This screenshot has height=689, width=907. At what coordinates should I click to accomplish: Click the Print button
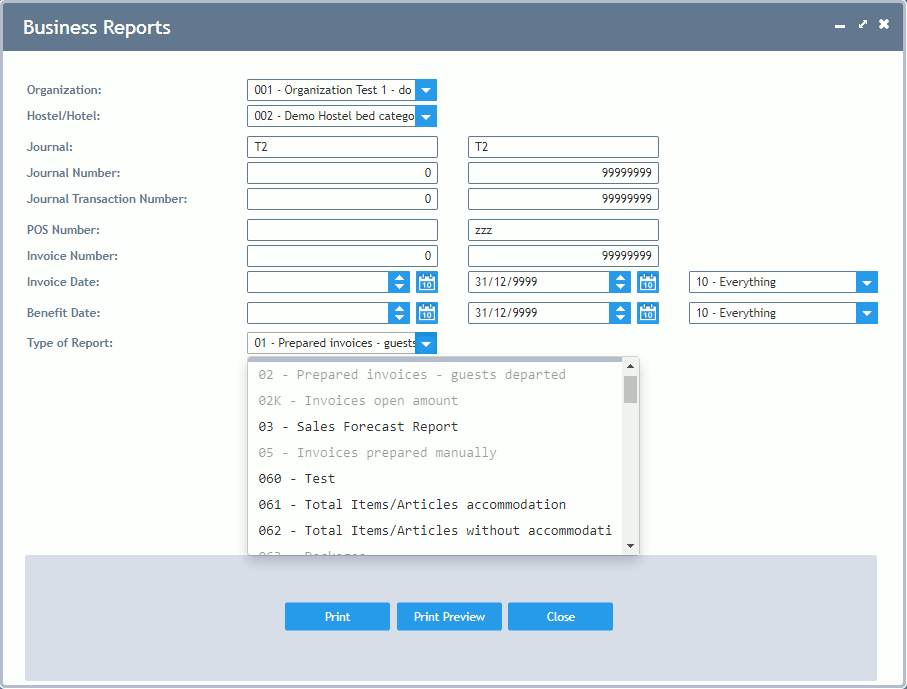pos(337,617)
